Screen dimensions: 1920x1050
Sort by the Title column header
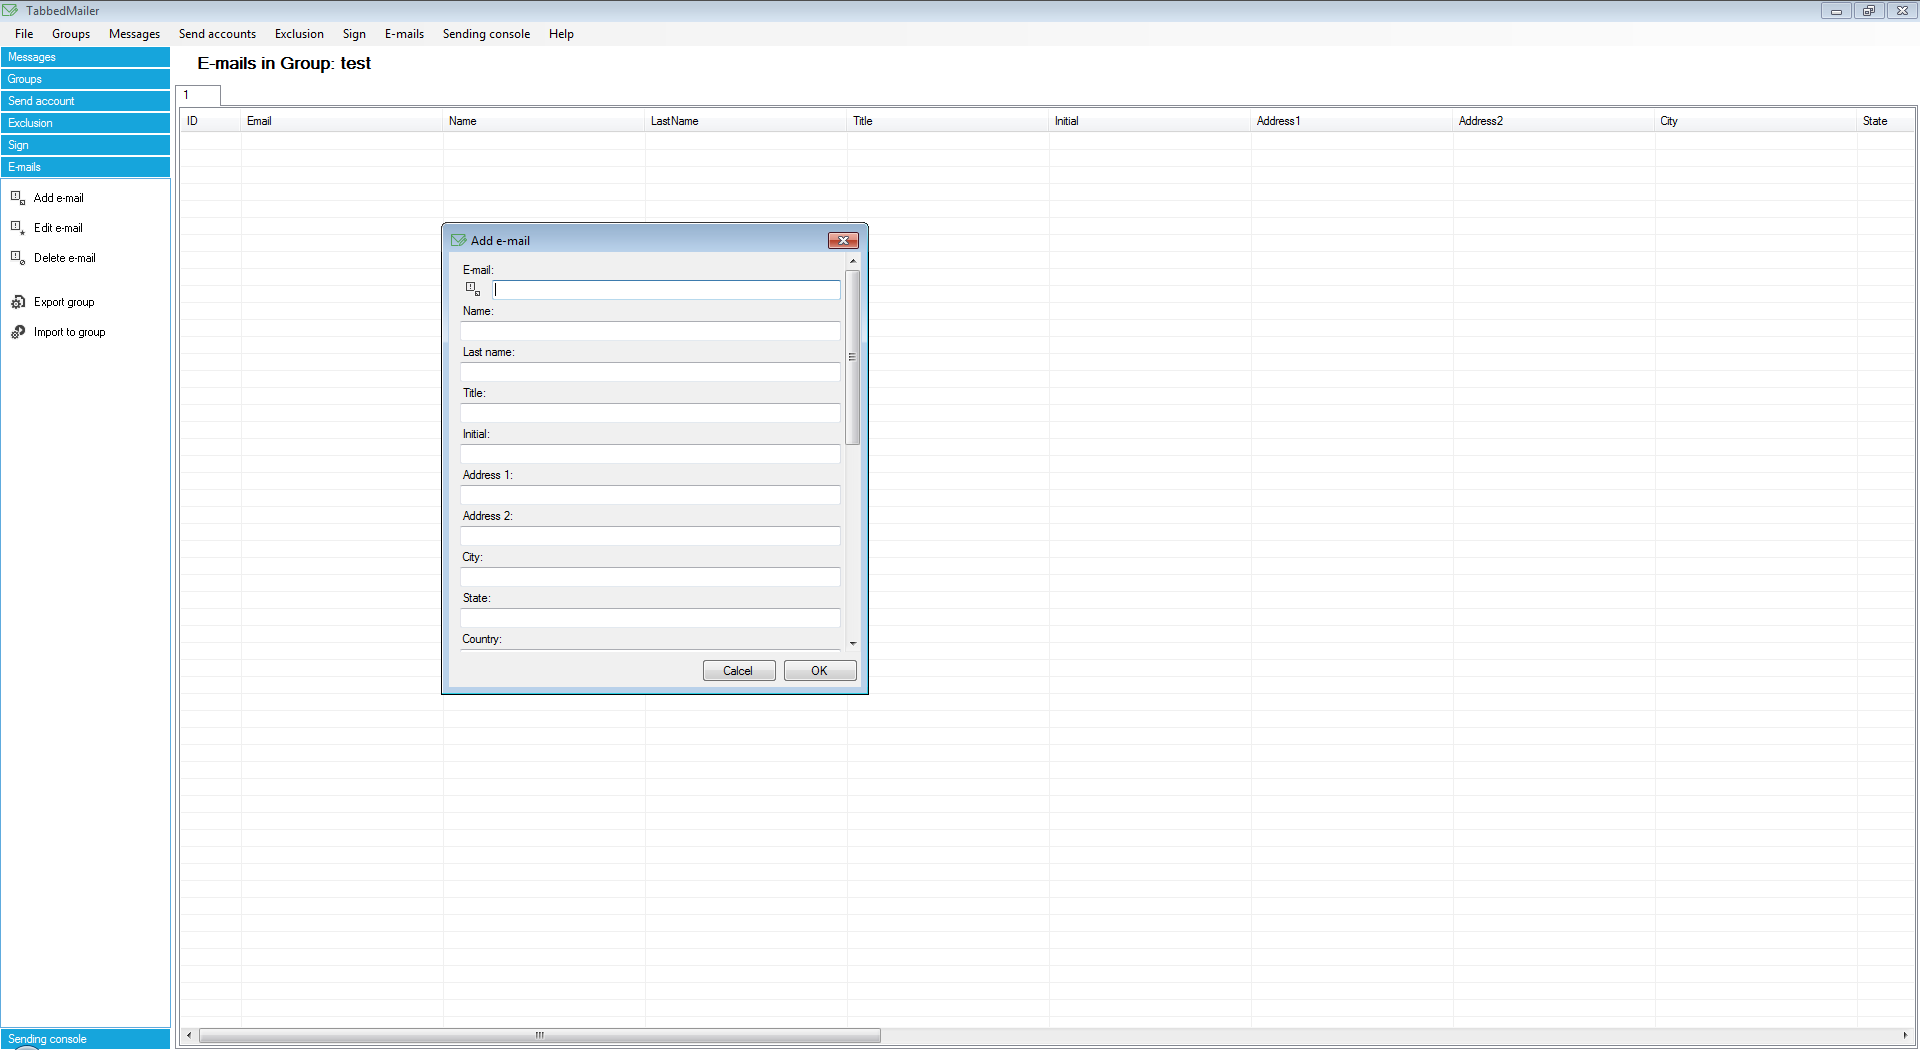point(948,121)
